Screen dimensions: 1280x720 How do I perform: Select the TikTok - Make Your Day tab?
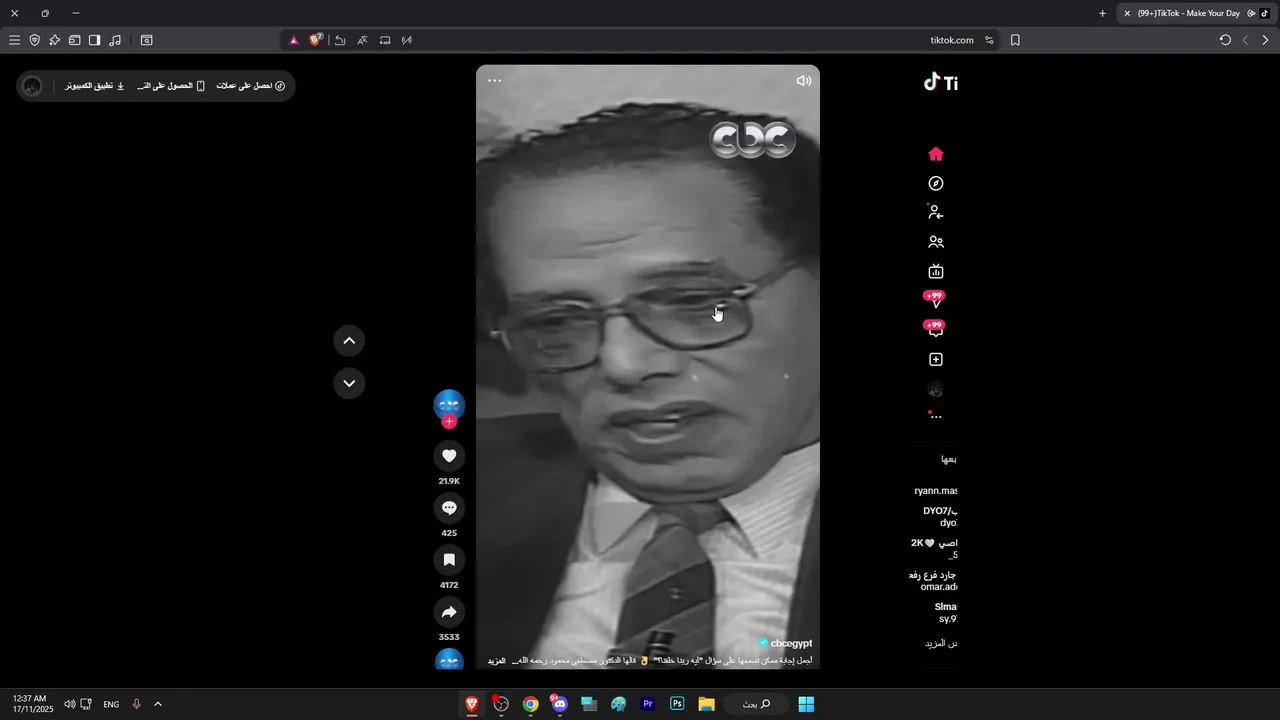[x=1197, y=13]
